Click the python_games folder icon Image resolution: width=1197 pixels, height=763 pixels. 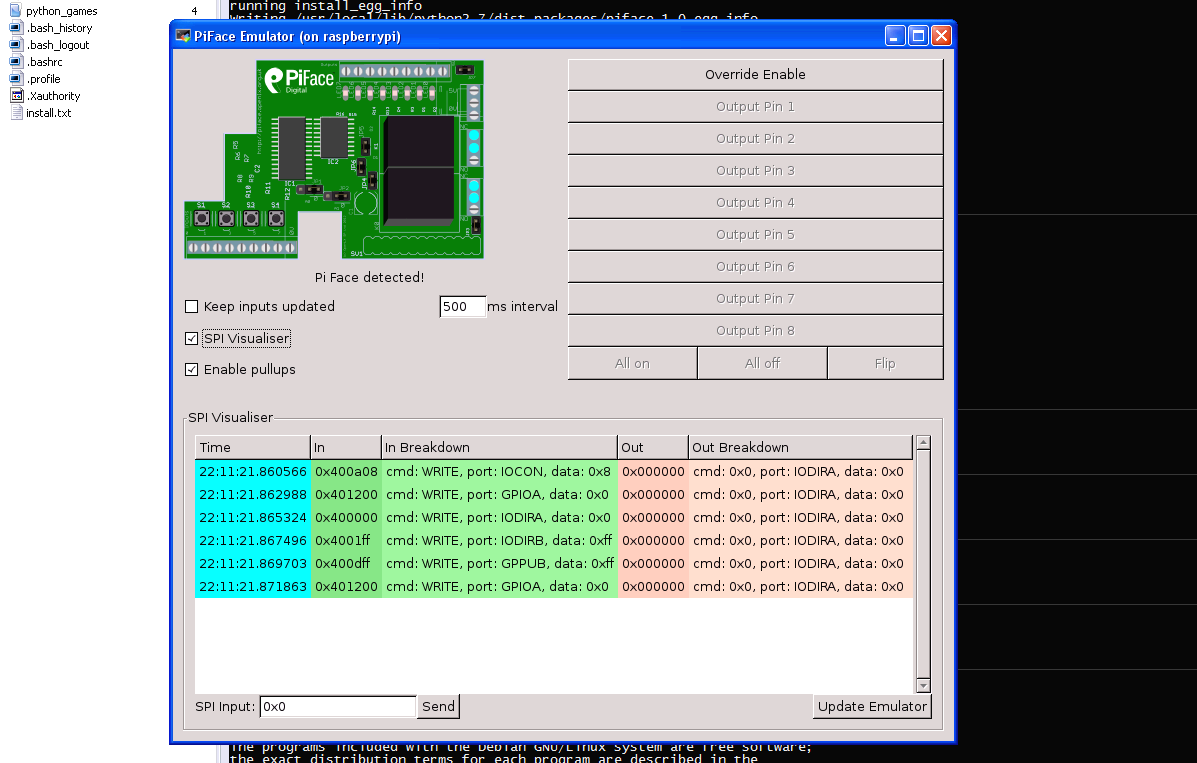[15, 11]
